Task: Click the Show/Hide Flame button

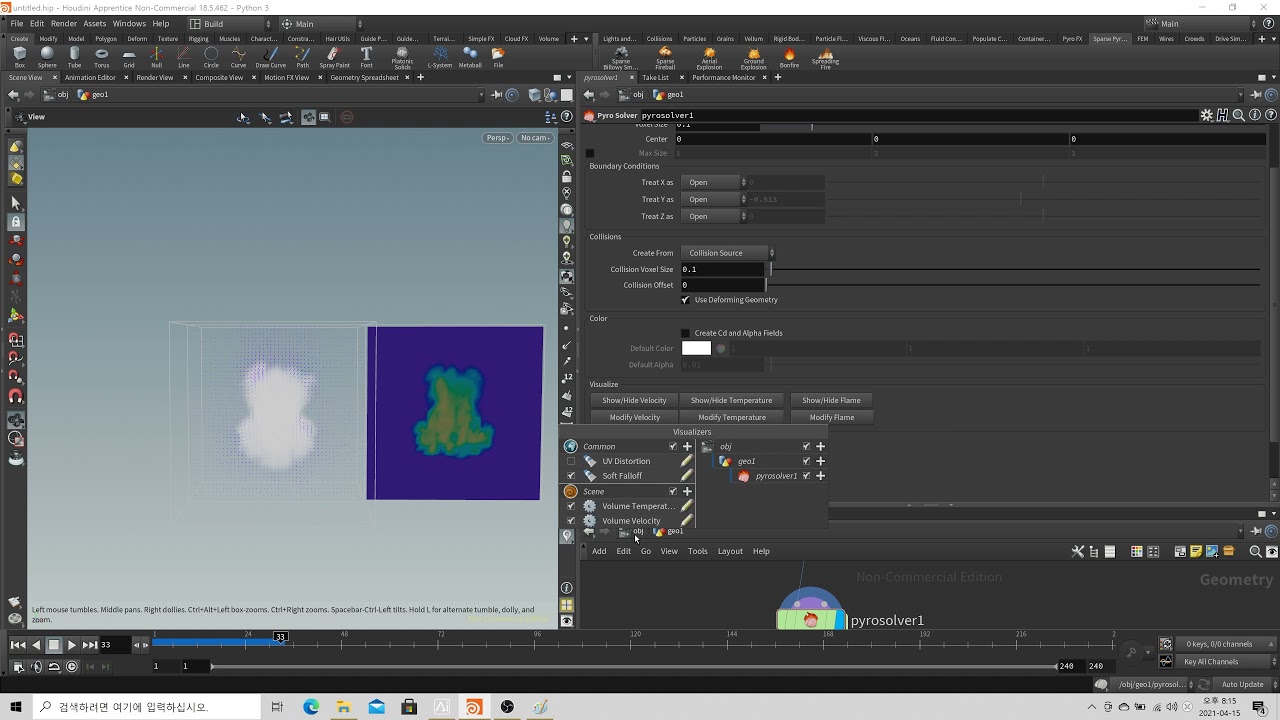Action: pyautogui.click(x=831, y=400)
